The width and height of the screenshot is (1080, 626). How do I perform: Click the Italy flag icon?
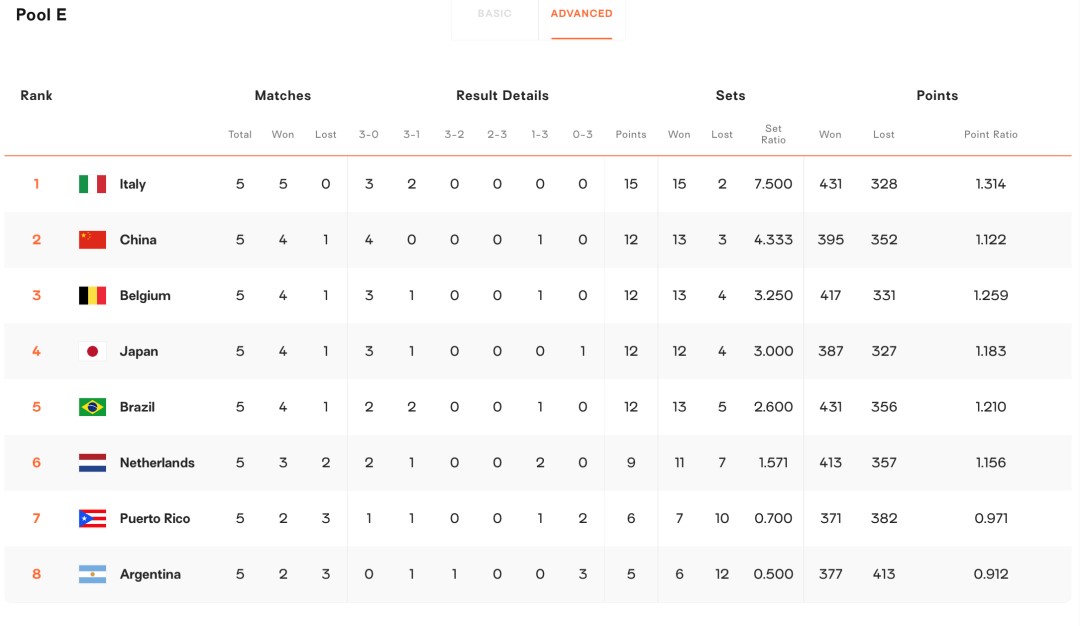point(92,184)
